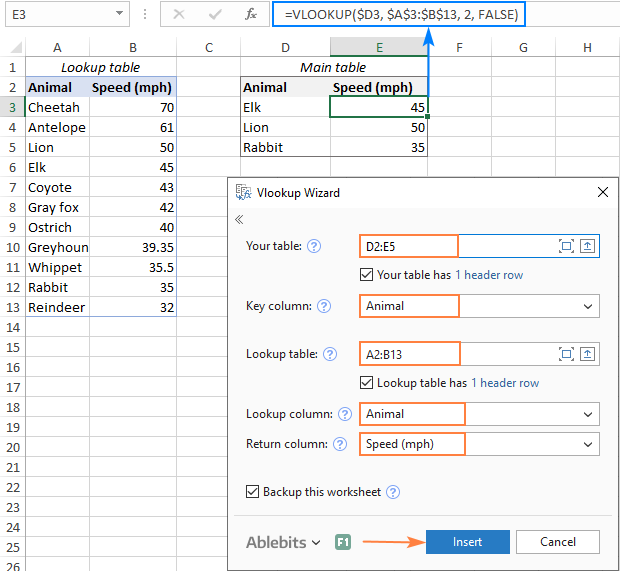
Task: Click cell containing Ostrich
Action: pos(58,227)
